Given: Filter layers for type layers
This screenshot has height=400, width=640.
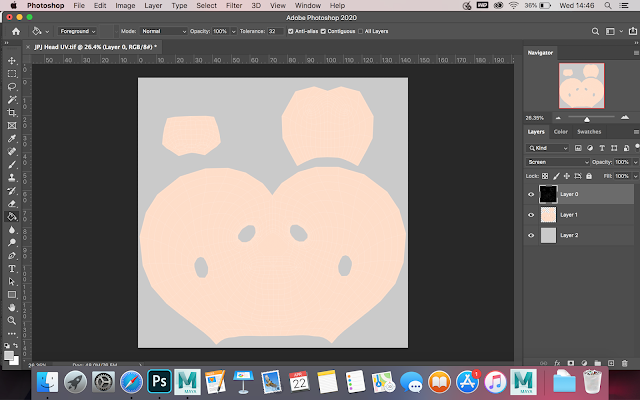Looking at the screenshot, I should [x=602, y=148].
